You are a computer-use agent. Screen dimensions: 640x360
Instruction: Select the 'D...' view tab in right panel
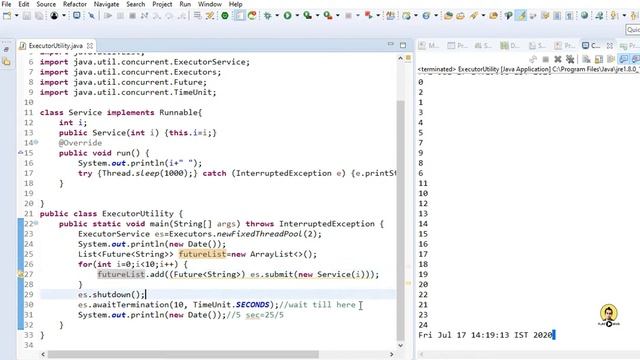(x=510, y=46)
